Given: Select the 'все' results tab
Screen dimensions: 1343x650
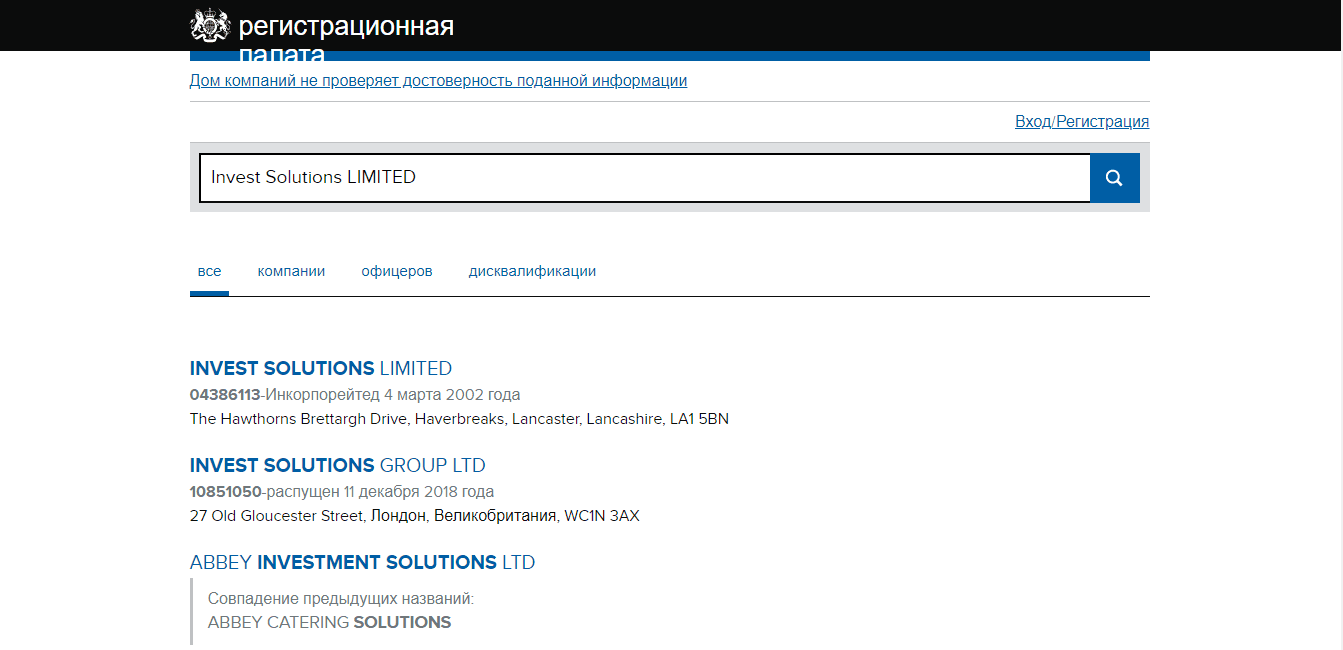Looking at the screenshot, I should click(x=209, y=272).
